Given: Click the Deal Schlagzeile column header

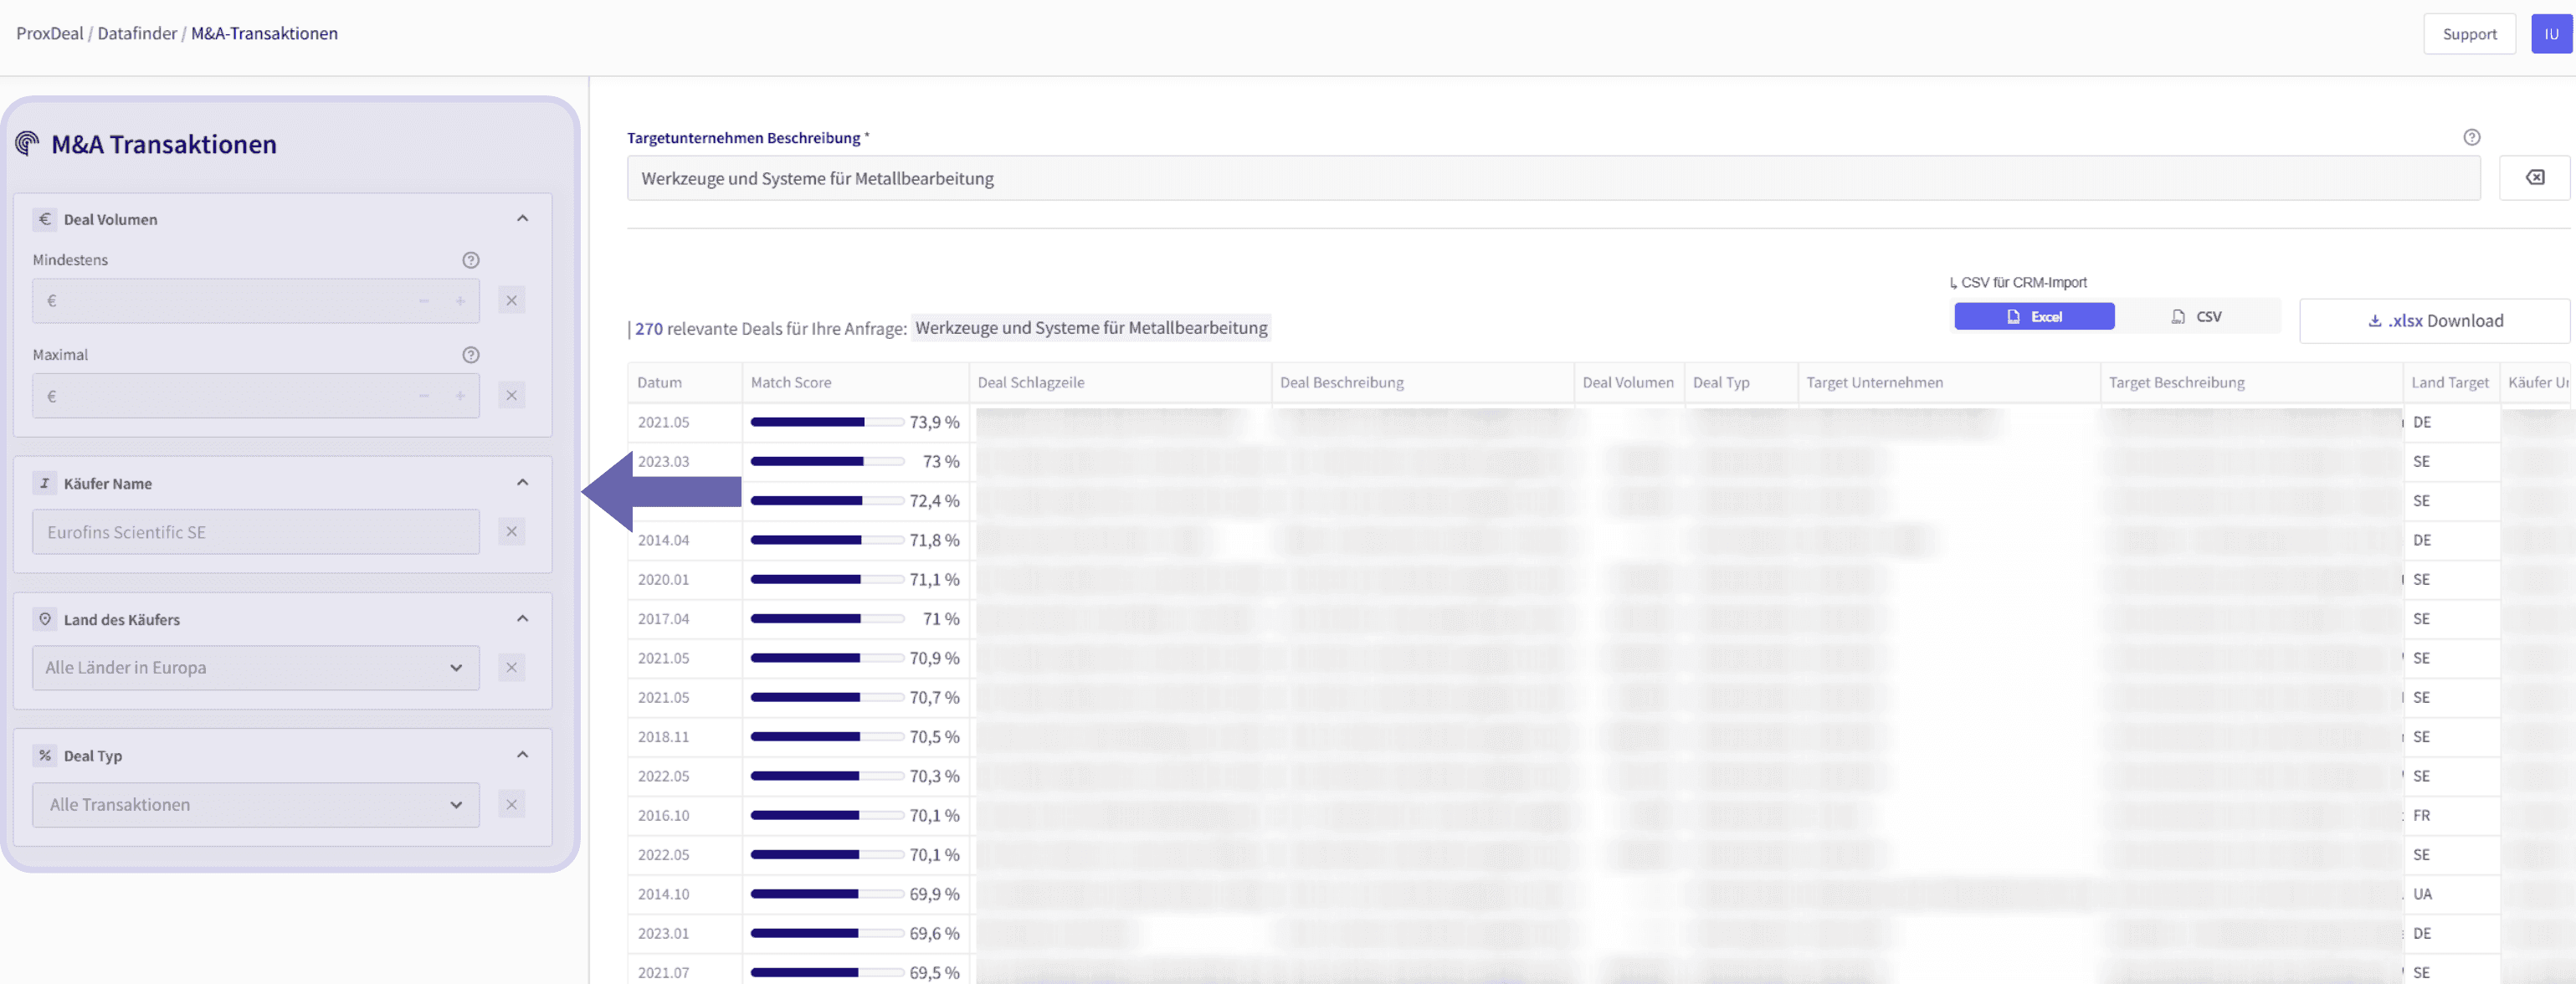Looking at the screenshot, I should 1120,382.
